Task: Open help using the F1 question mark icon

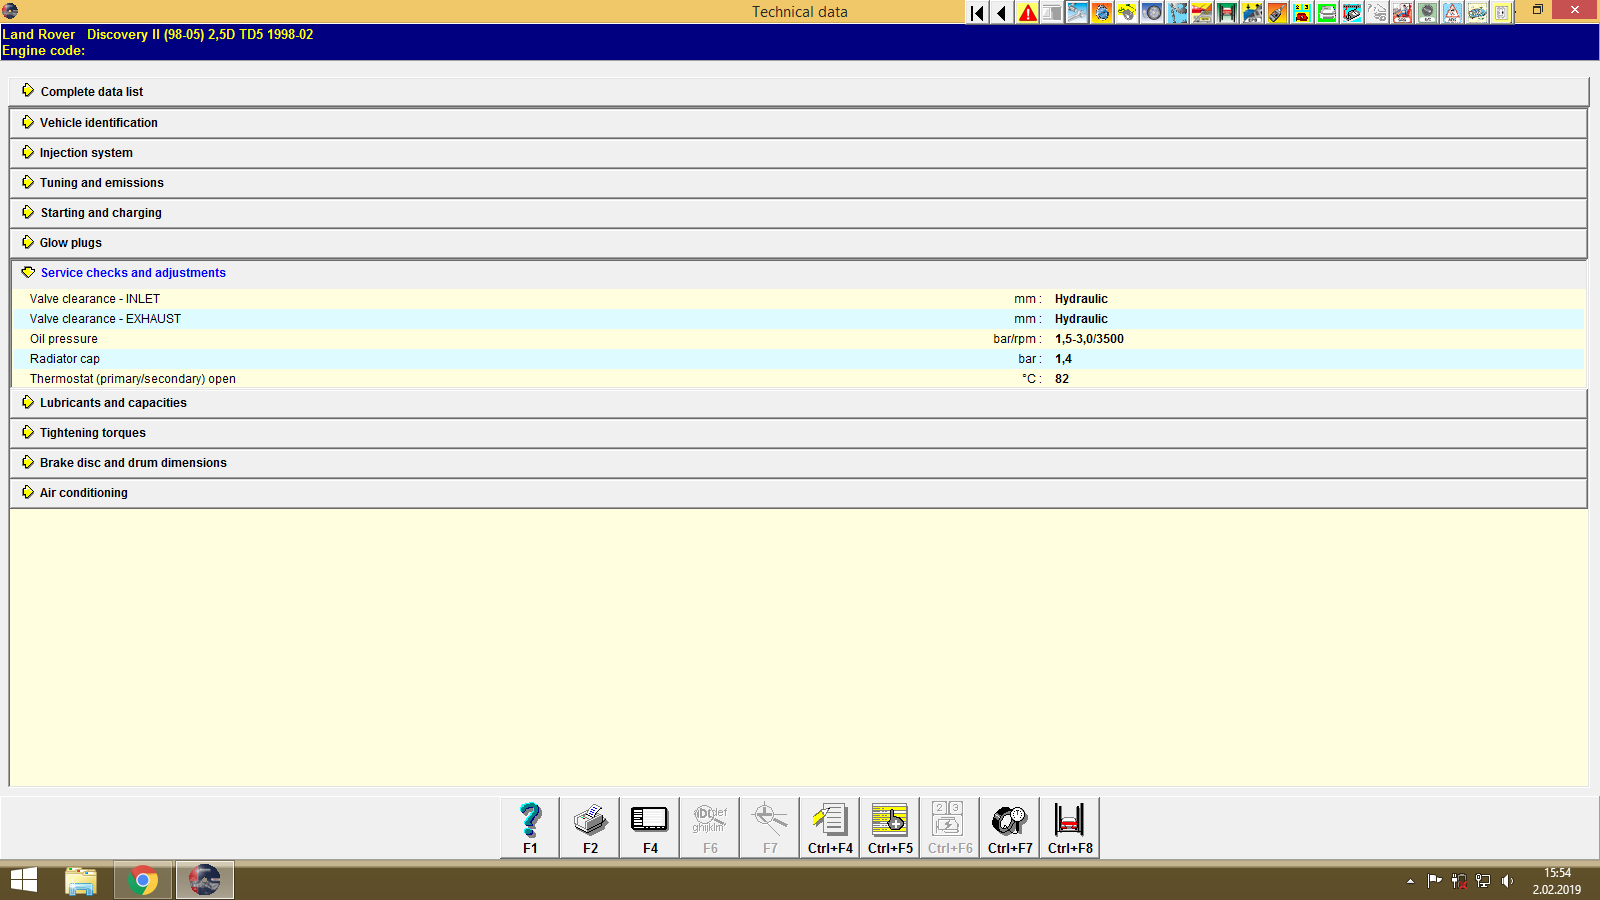Action: (529, 827)
